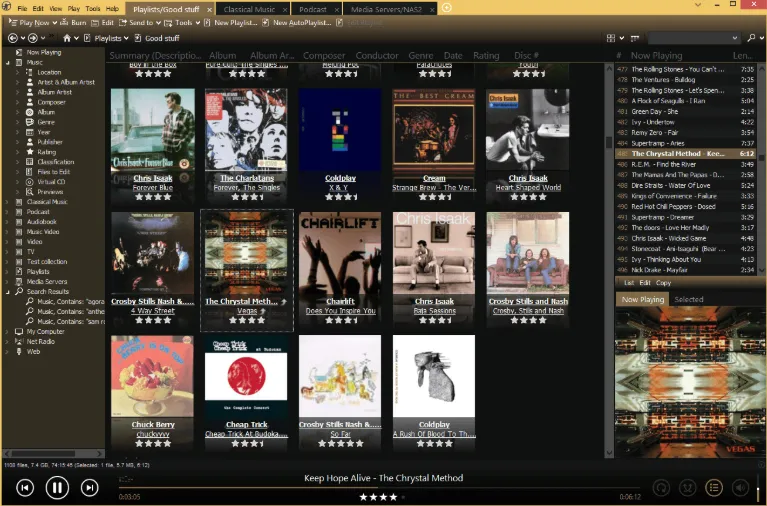Toggle the Now Playing list button
The height and width of the screenshot is (506, 767).
pos(714,487)
